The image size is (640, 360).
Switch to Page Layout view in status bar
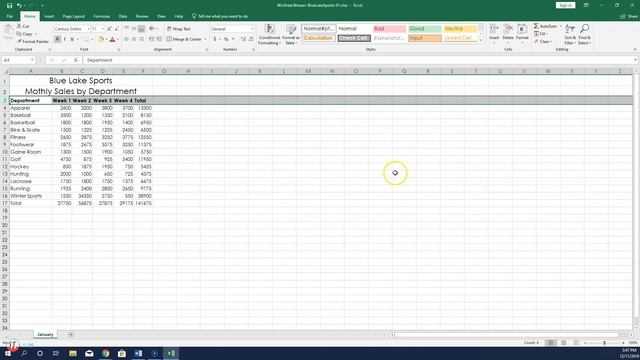563,343
